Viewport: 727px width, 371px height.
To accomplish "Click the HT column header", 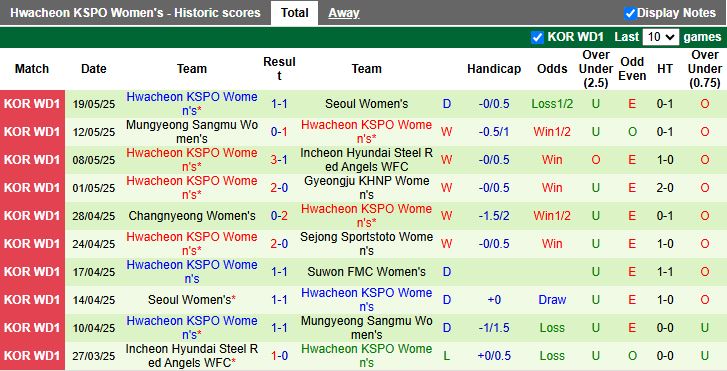I will click(665, 69).
